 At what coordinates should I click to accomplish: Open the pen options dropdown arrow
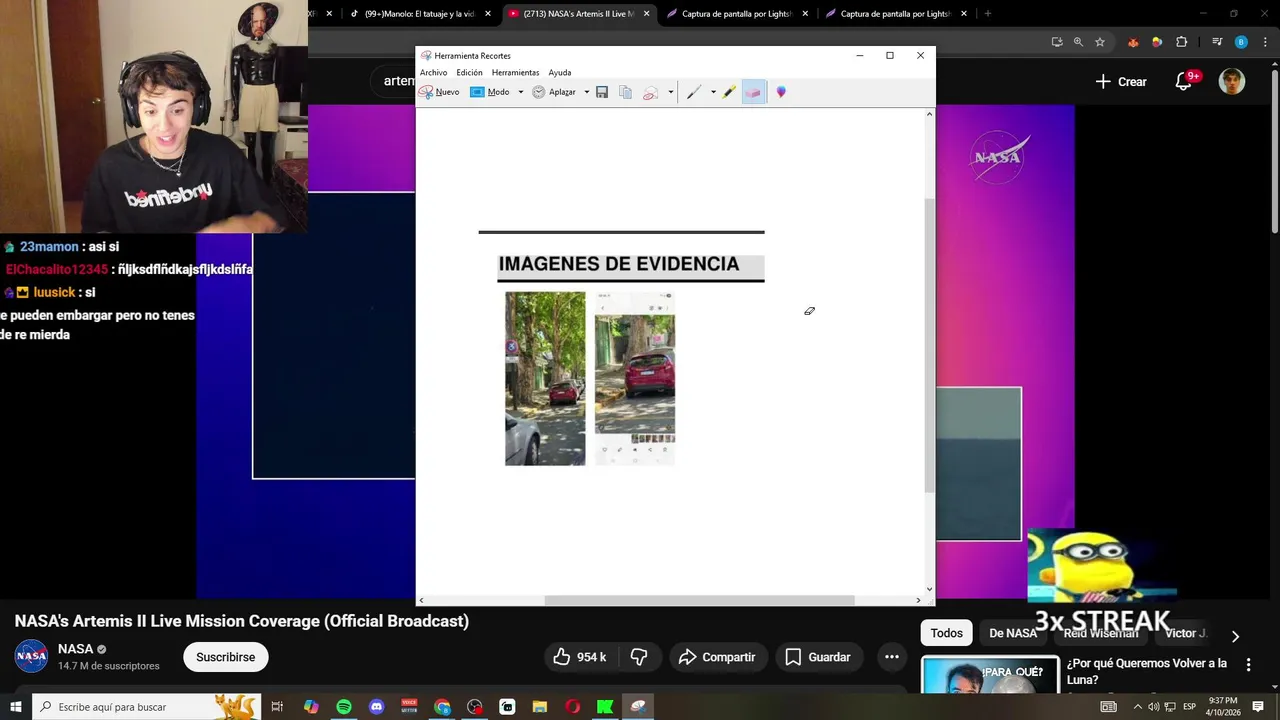pyautogui.click(x=713, y=92)
